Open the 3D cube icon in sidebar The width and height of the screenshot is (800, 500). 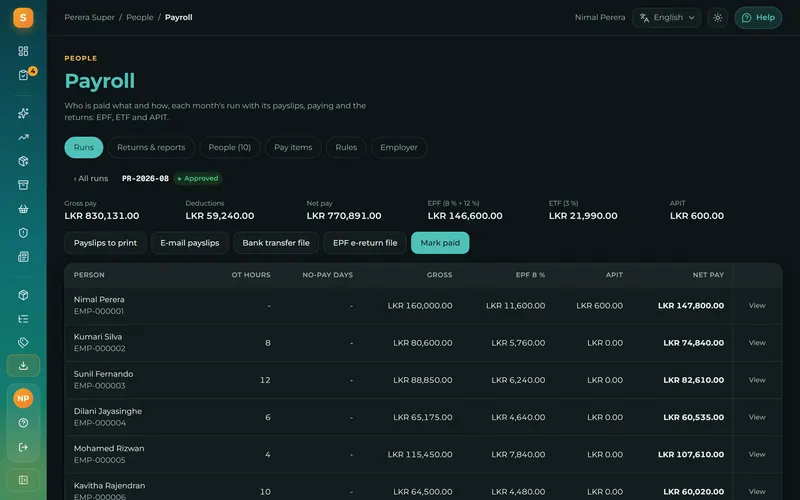coord(23,295)
